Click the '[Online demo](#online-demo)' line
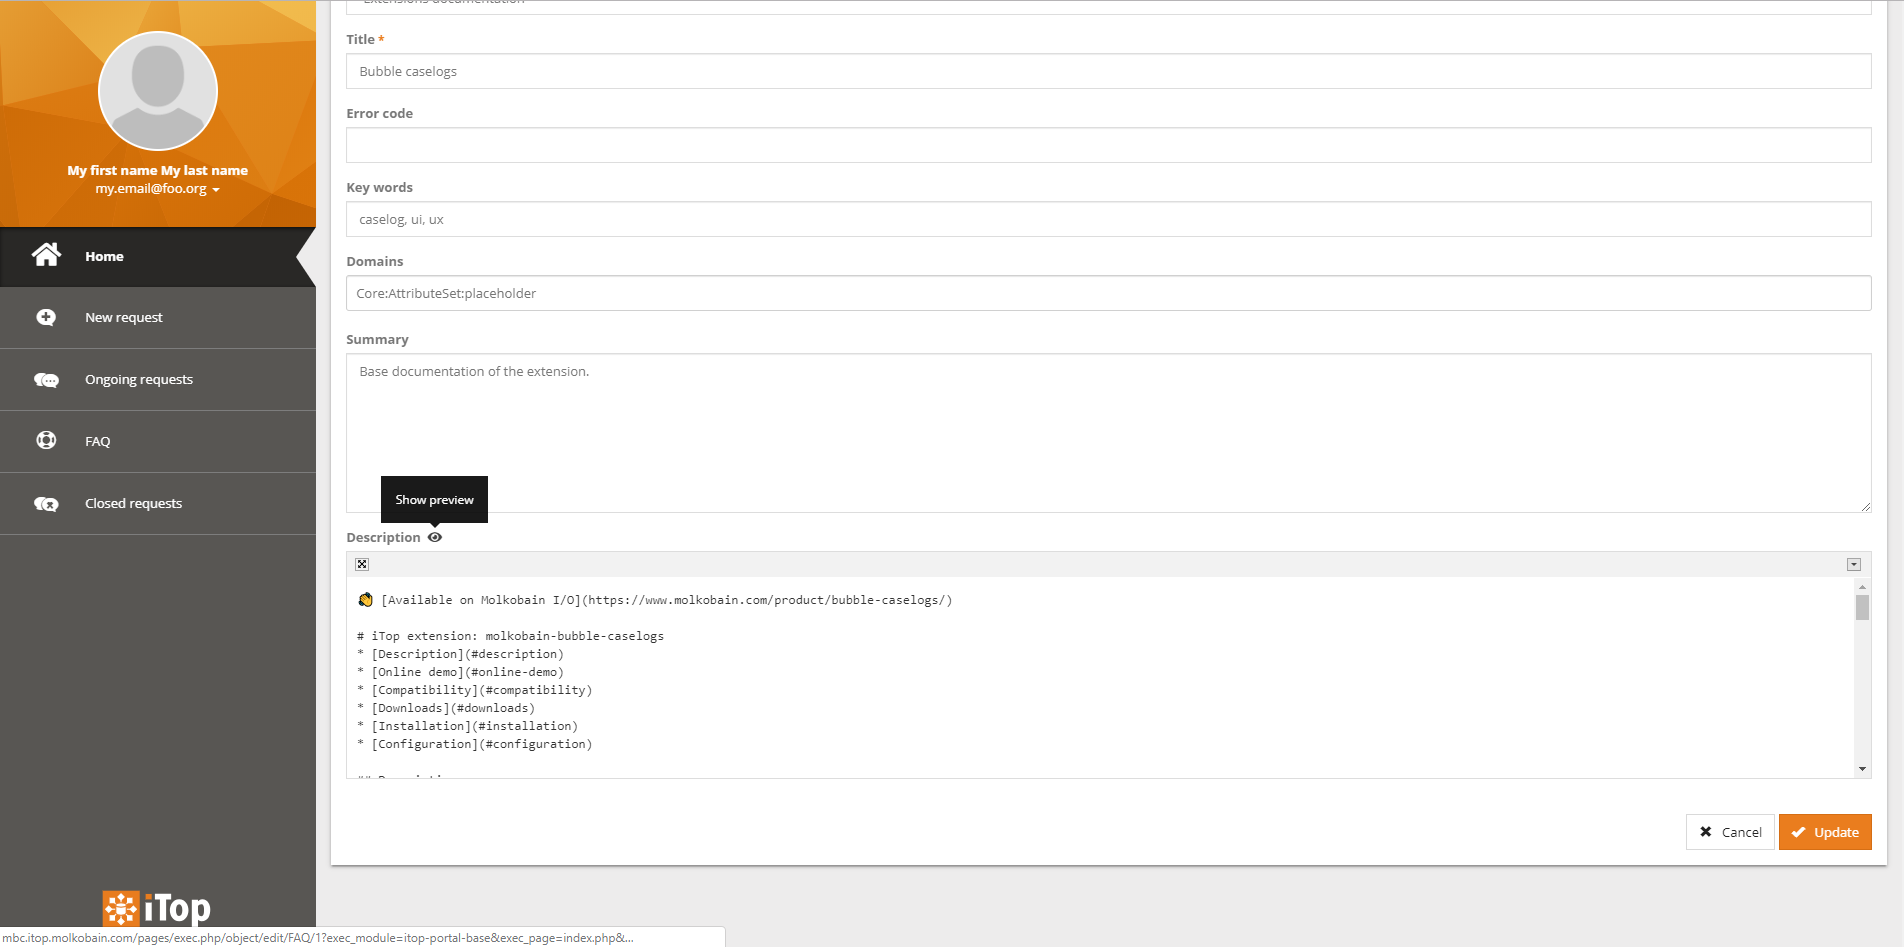Viewport: 1904px width, 947px height. click(461, 672)
